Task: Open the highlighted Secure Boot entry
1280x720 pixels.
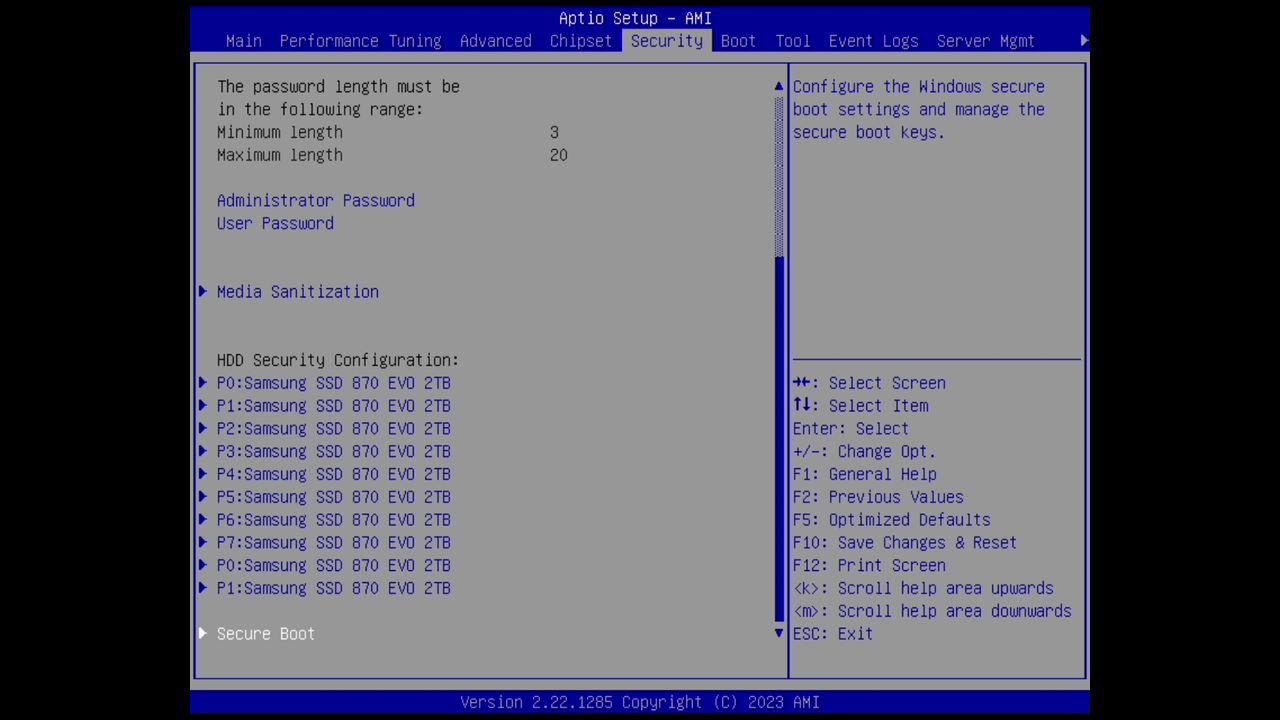Action: pos(266,634)
